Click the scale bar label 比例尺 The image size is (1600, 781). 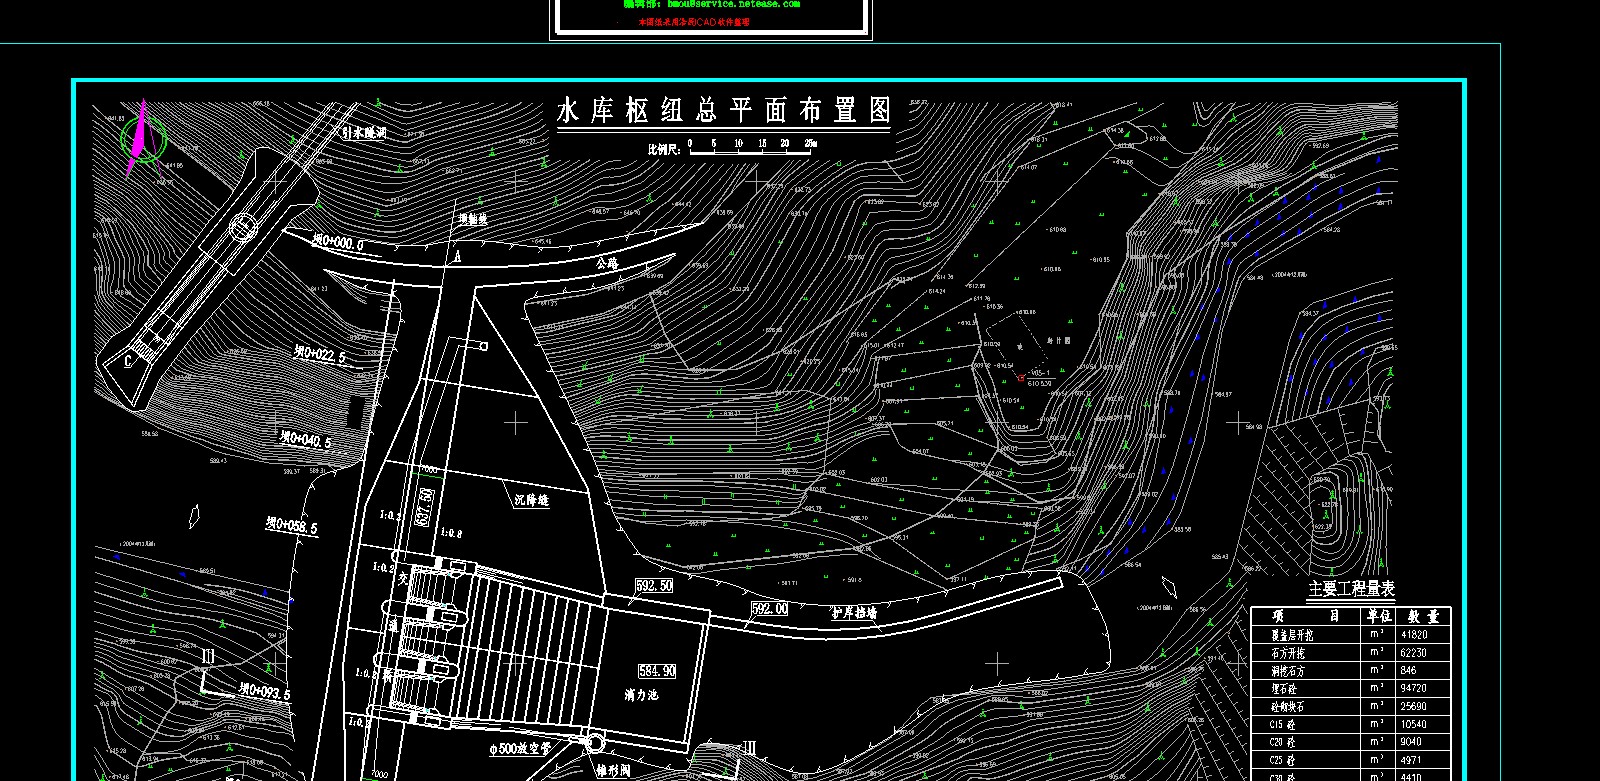664,148
